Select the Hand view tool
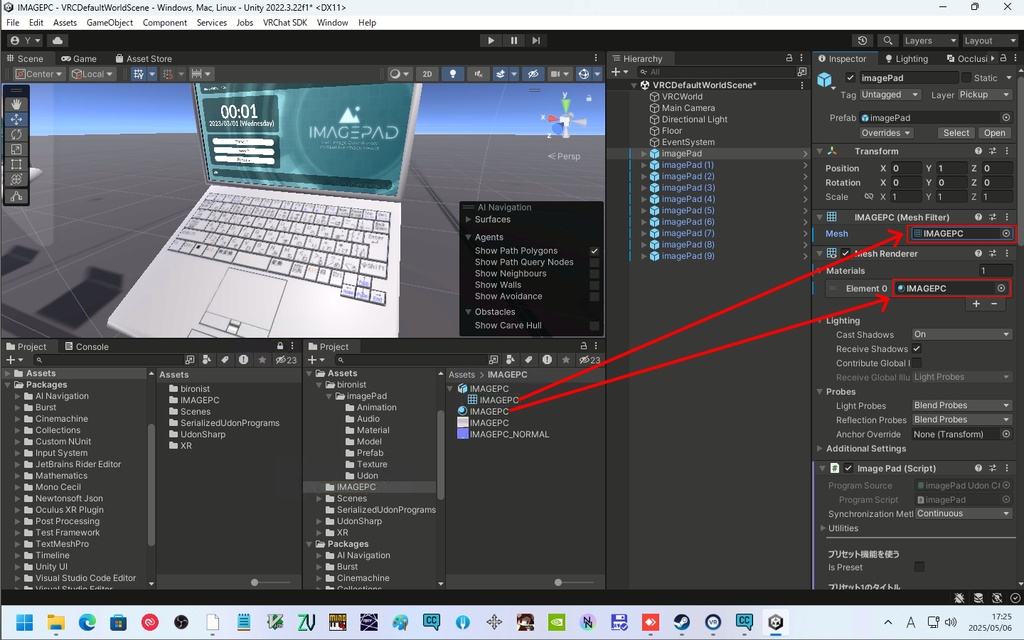The height and width of the screenshot is (640, 1024). 16,104
